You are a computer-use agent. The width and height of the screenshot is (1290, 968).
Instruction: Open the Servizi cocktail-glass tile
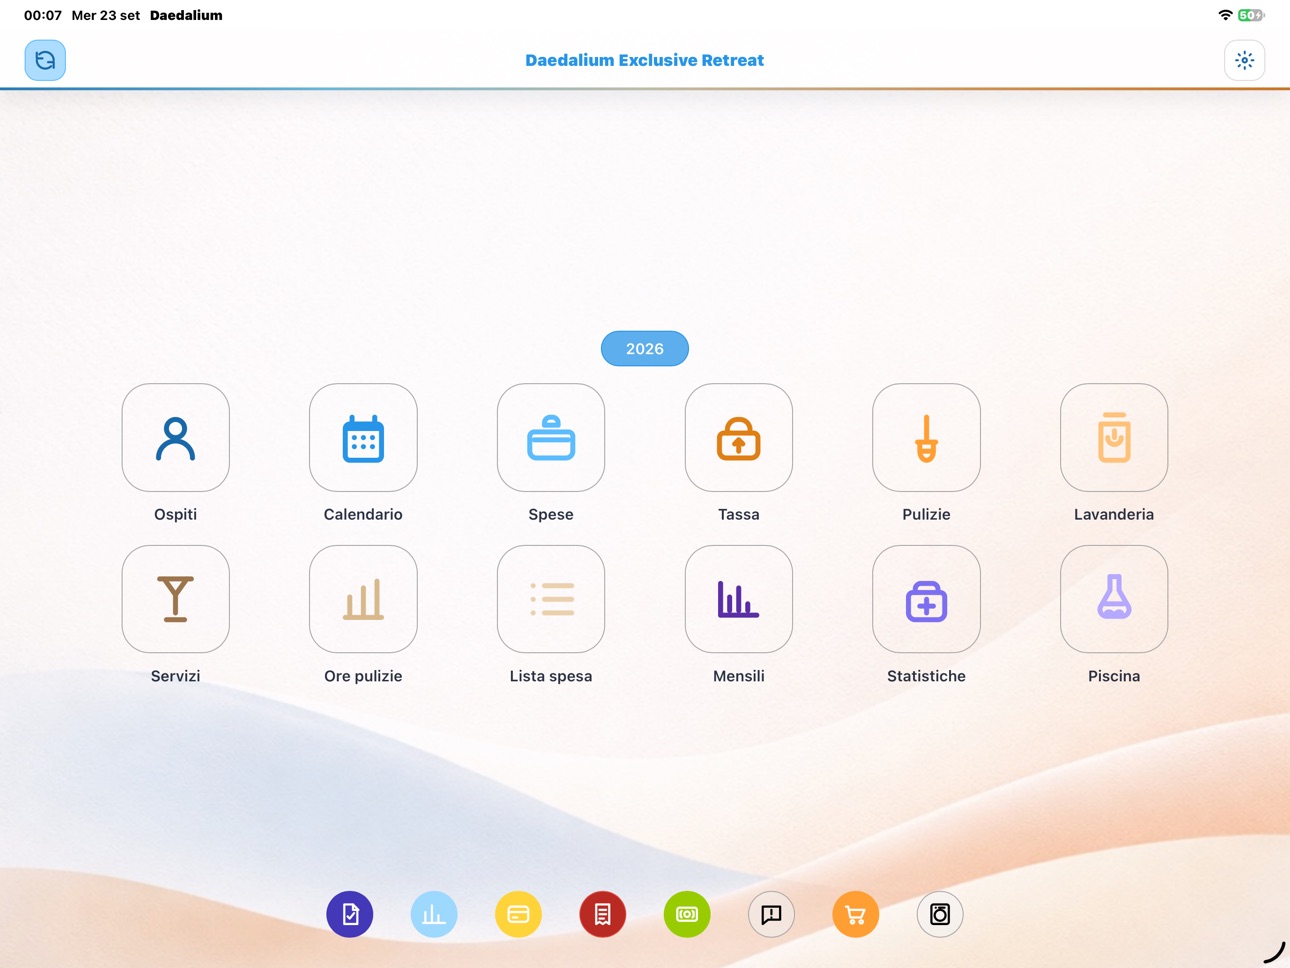[x=175, y=599]
